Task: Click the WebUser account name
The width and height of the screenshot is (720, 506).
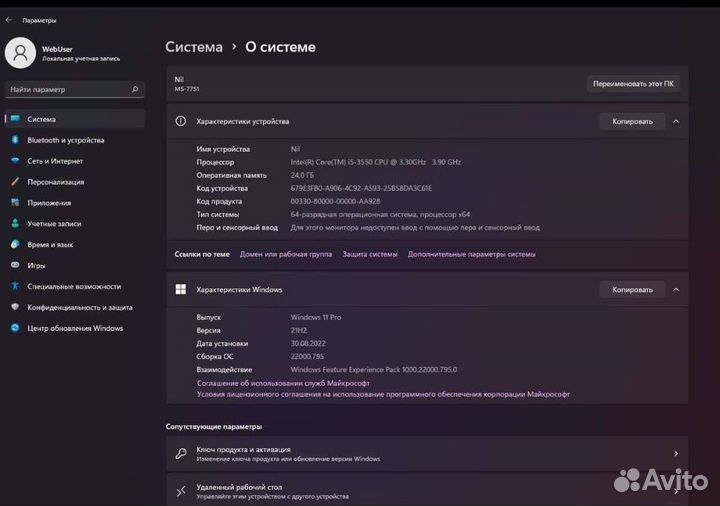Action: (x=57, y=49)
